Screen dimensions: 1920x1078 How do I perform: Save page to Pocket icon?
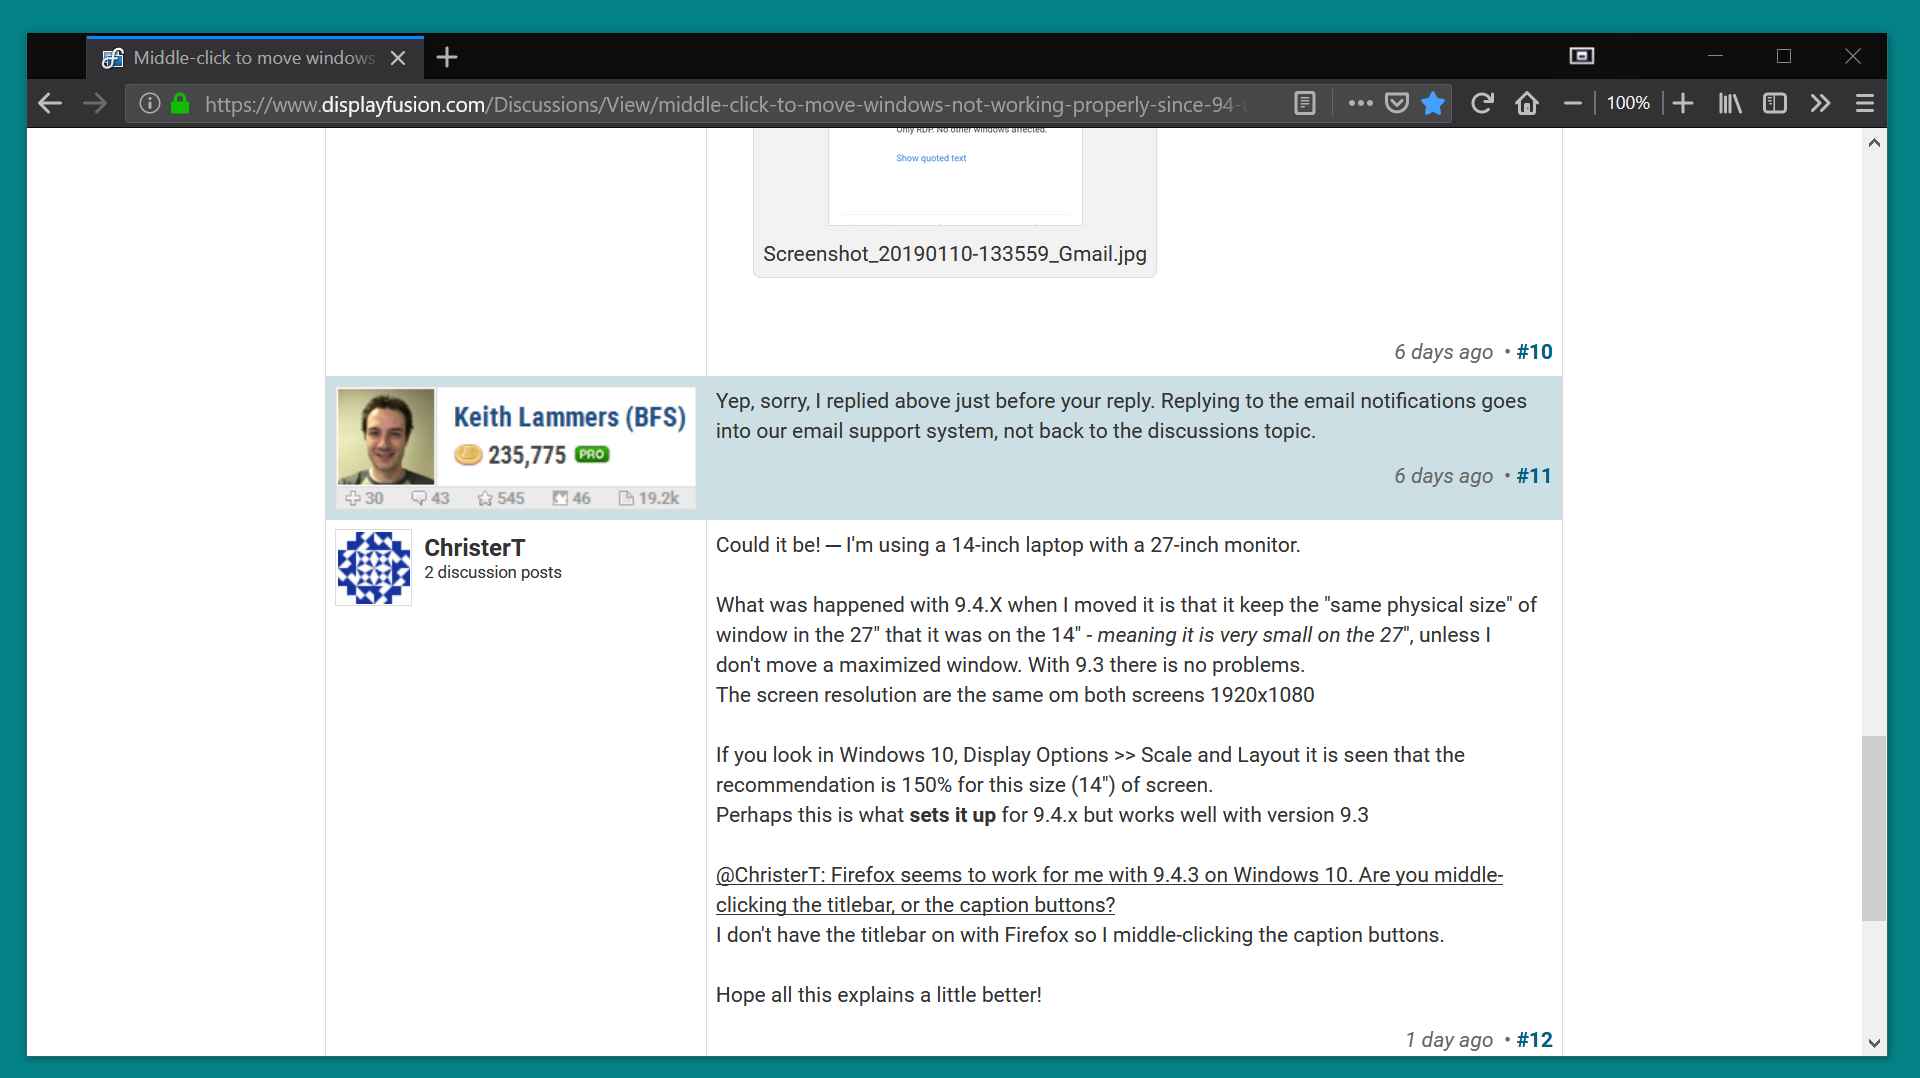coord(1397,103)
